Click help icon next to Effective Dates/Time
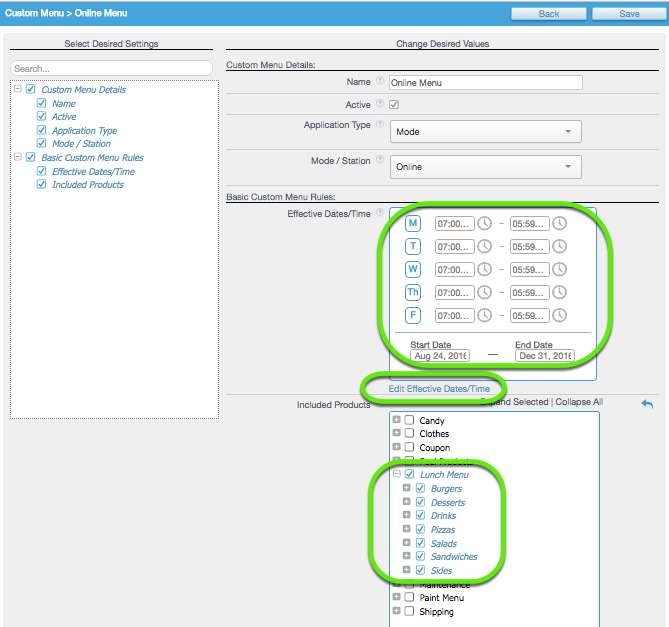This screenshot has height=627, width=669. point(380,214)
